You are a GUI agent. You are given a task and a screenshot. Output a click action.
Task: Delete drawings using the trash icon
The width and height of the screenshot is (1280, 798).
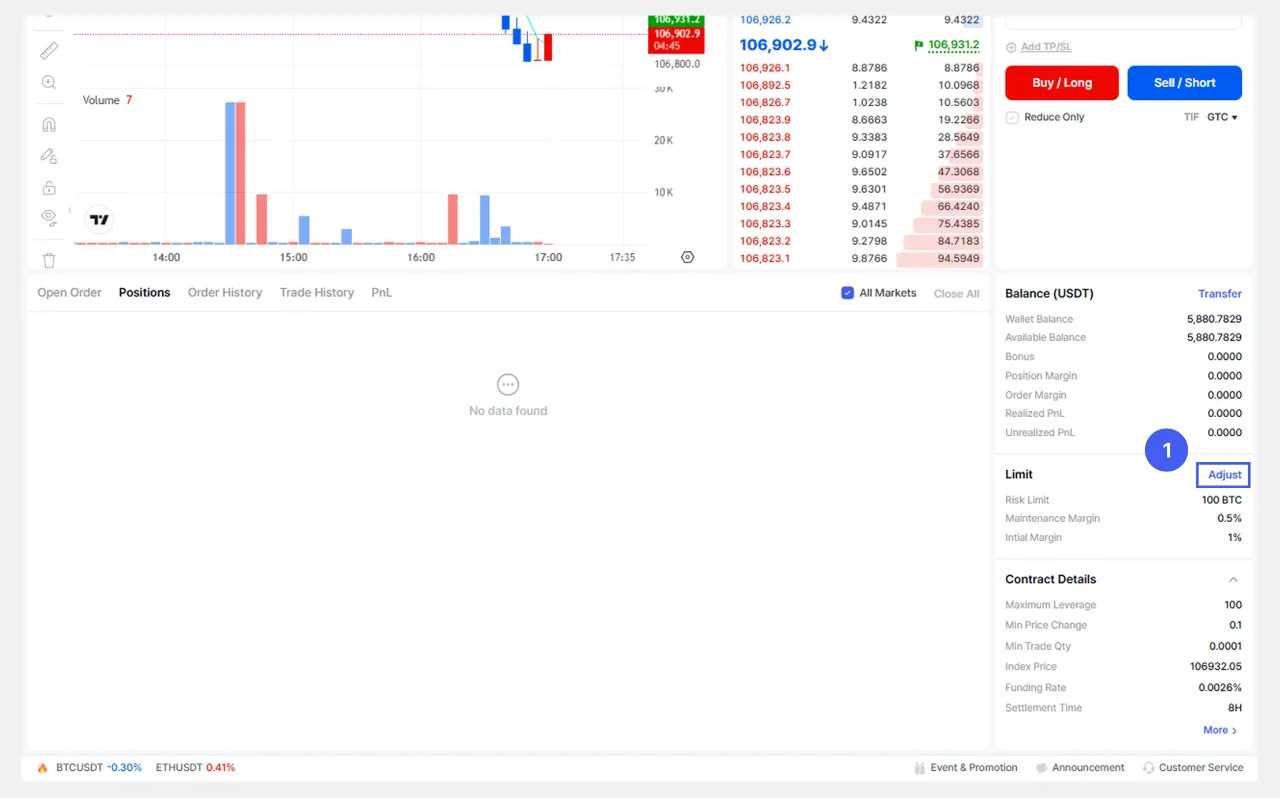(48, 260)
